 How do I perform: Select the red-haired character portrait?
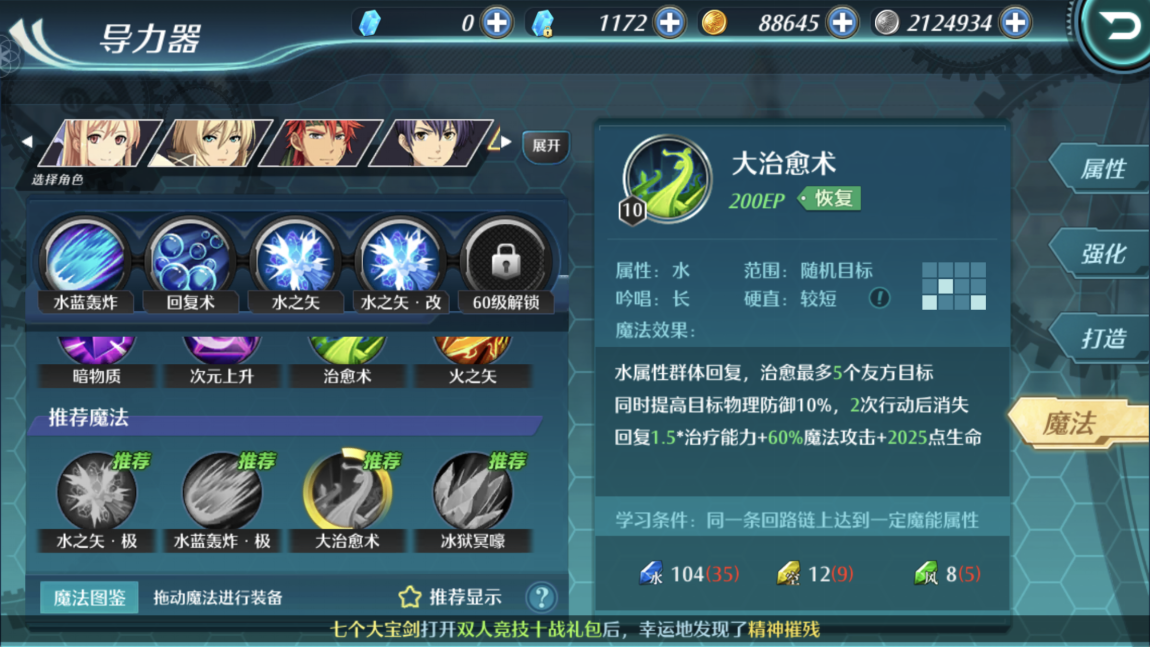321,143
